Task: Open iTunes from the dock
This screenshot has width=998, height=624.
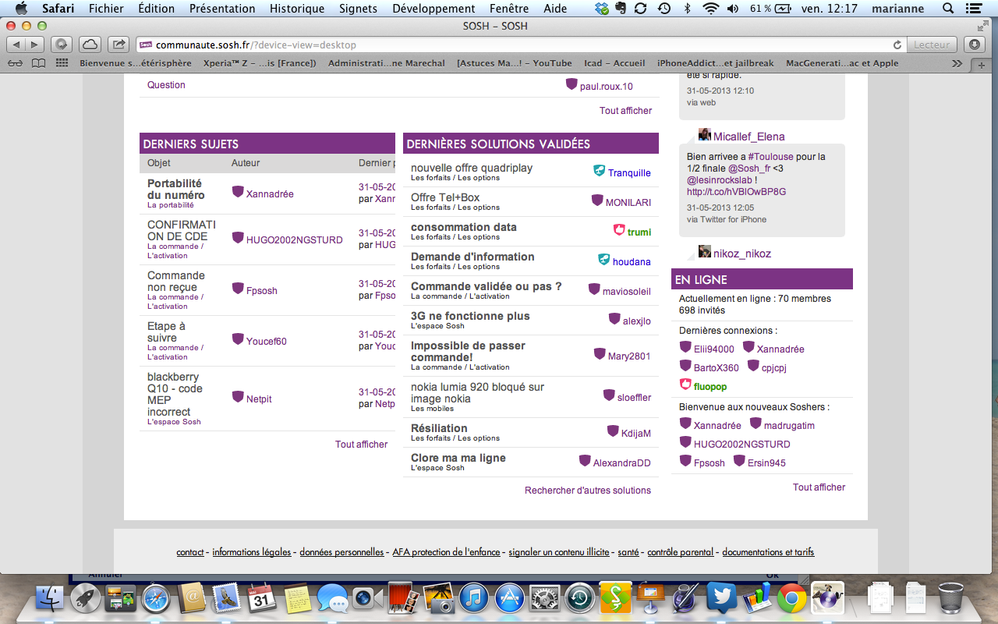Action: click(473, 598)
